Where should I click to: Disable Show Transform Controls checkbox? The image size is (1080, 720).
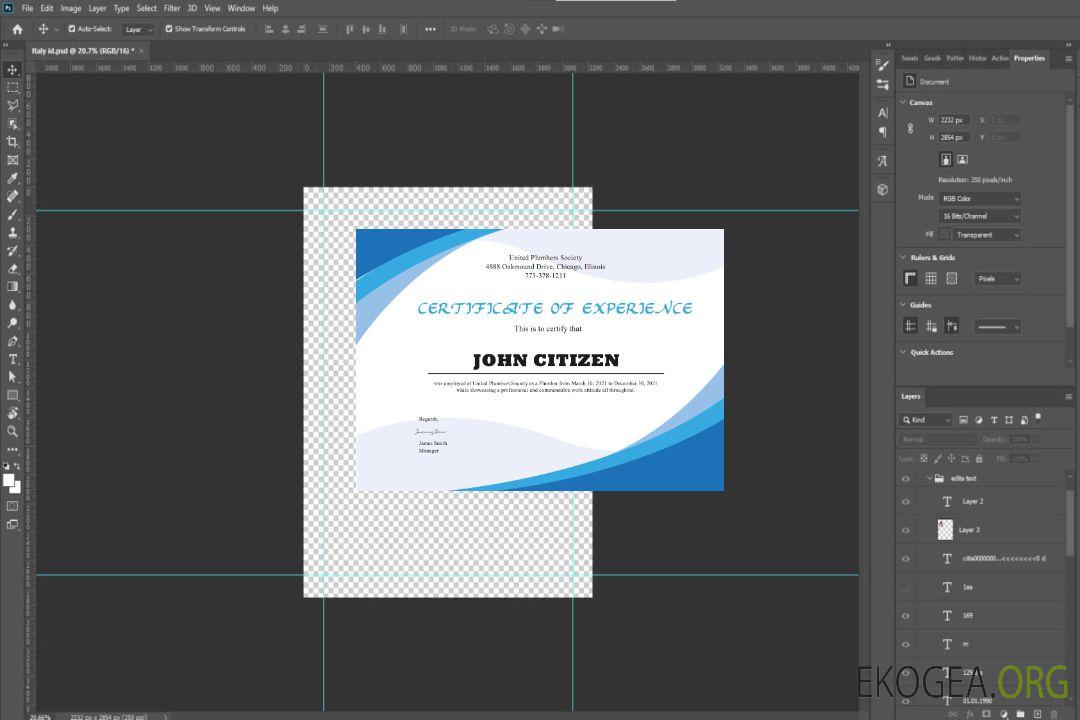[169, 29]
